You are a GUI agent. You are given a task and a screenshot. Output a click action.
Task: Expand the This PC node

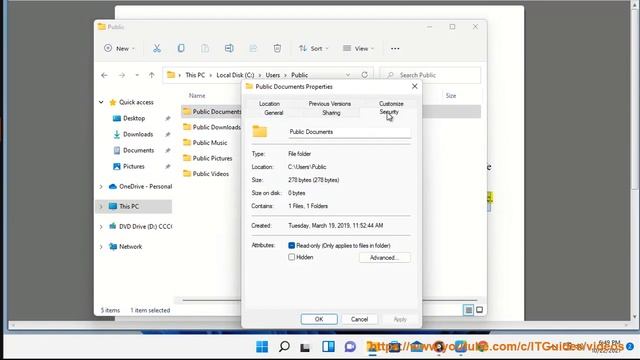(101, 207)
